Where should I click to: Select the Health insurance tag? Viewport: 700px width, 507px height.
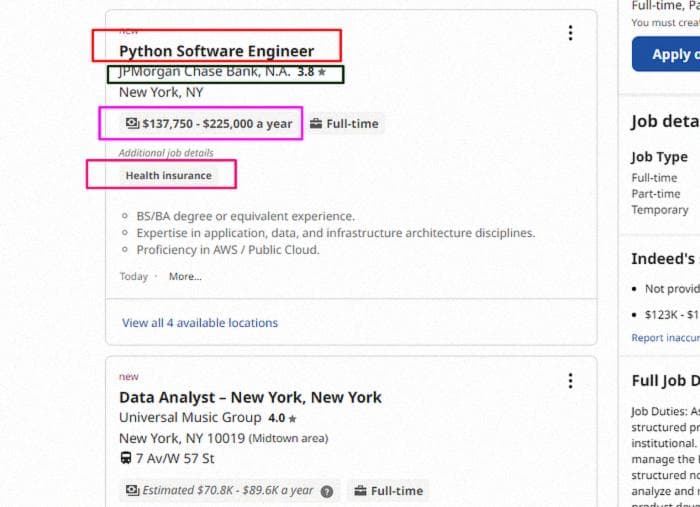click(169, 175)
